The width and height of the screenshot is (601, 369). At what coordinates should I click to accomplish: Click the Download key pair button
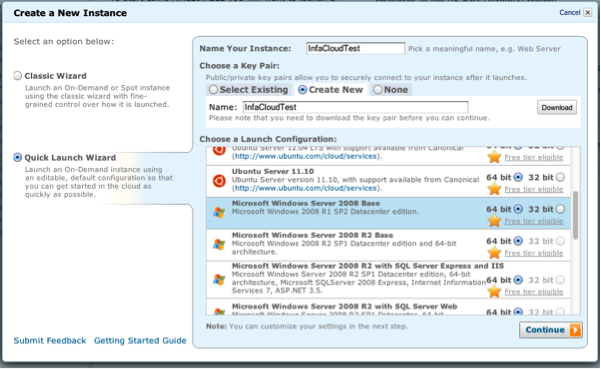tap(557, 108)
